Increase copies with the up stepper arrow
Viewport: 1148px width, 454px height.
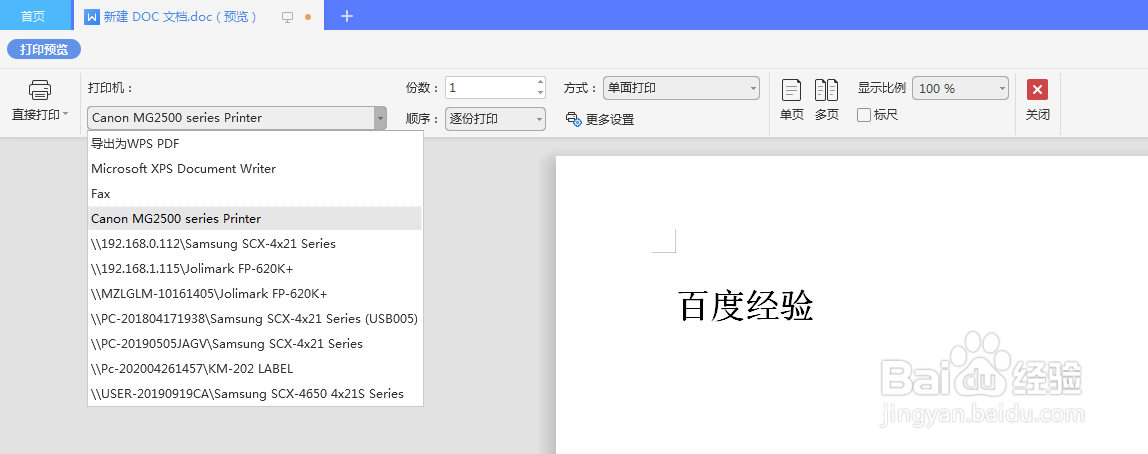pyautogui.click(x=540, y=82)
